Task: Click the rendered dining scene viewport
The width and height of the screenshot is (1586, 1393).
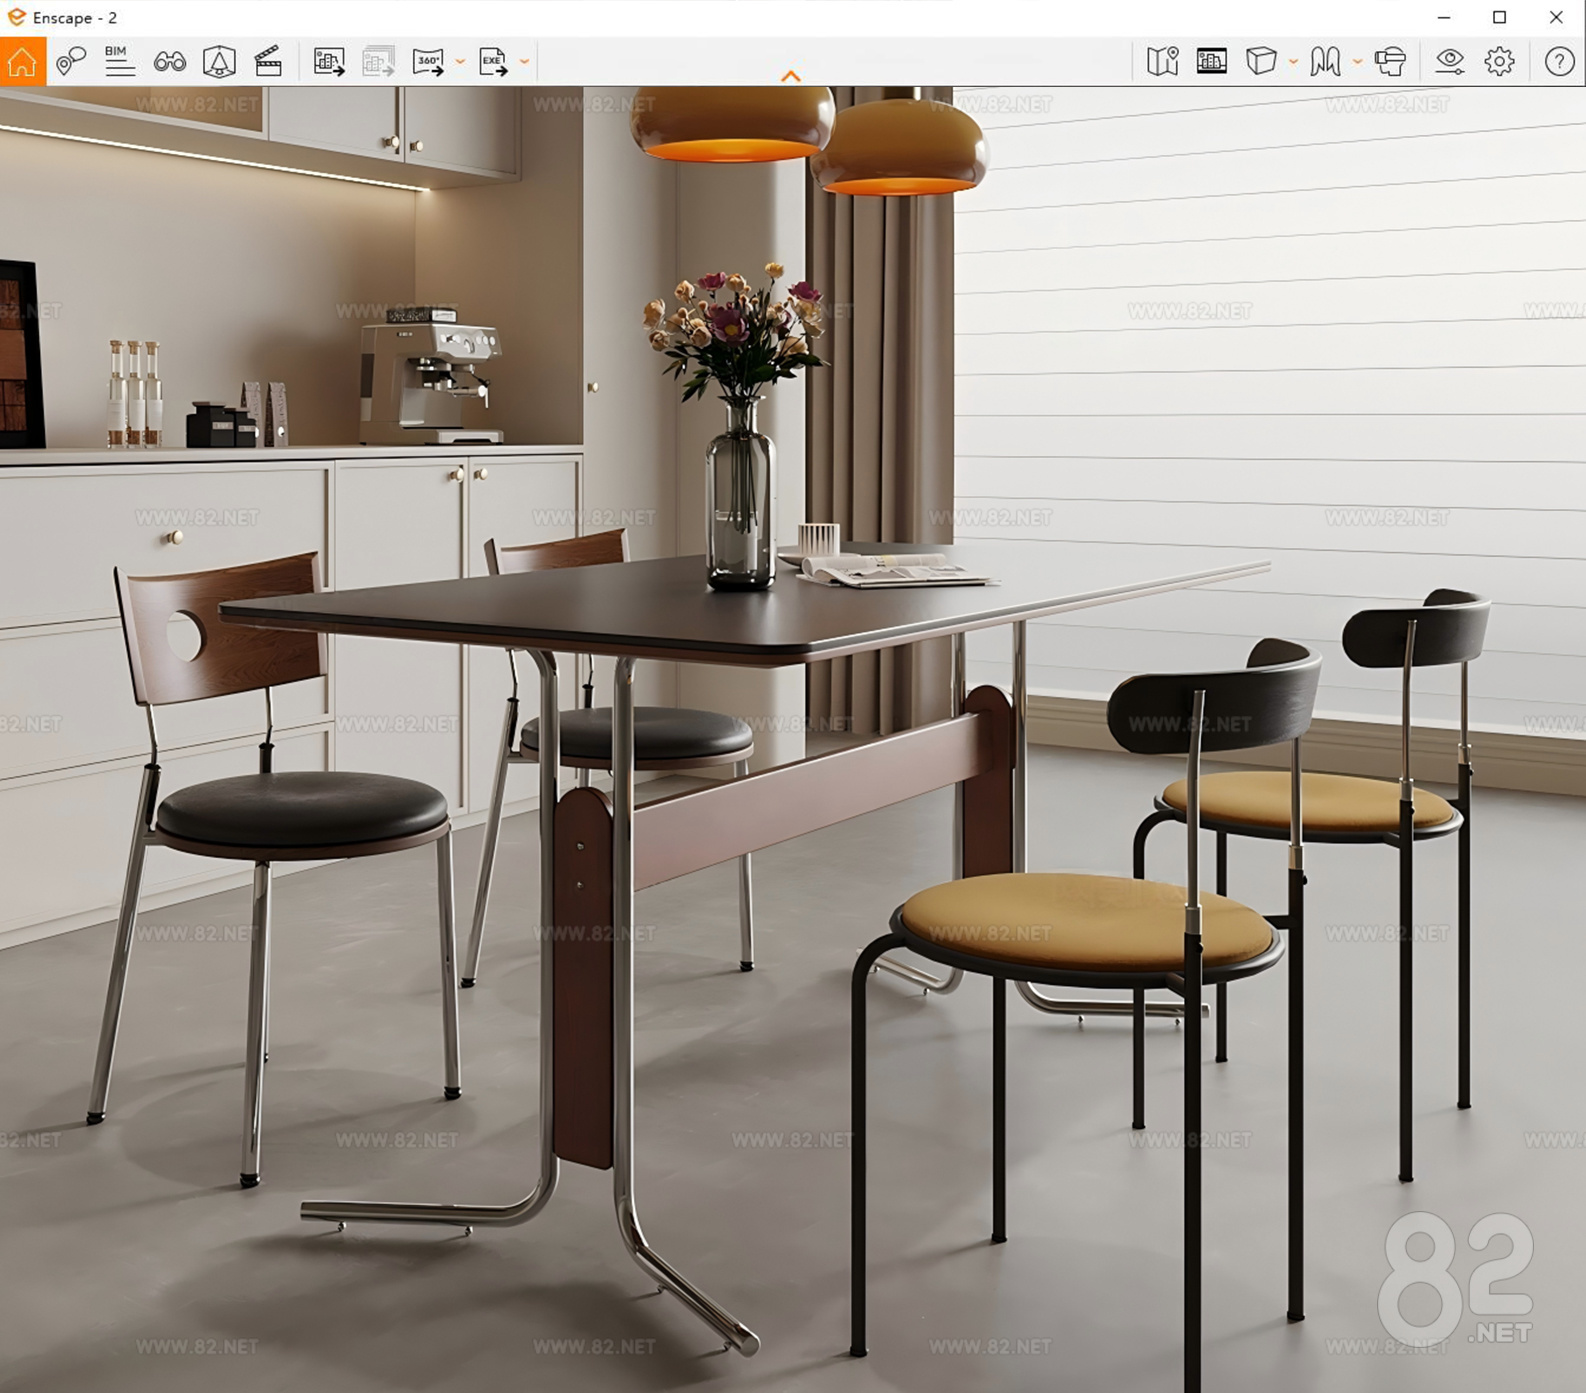Action: (x=793, y=739)
